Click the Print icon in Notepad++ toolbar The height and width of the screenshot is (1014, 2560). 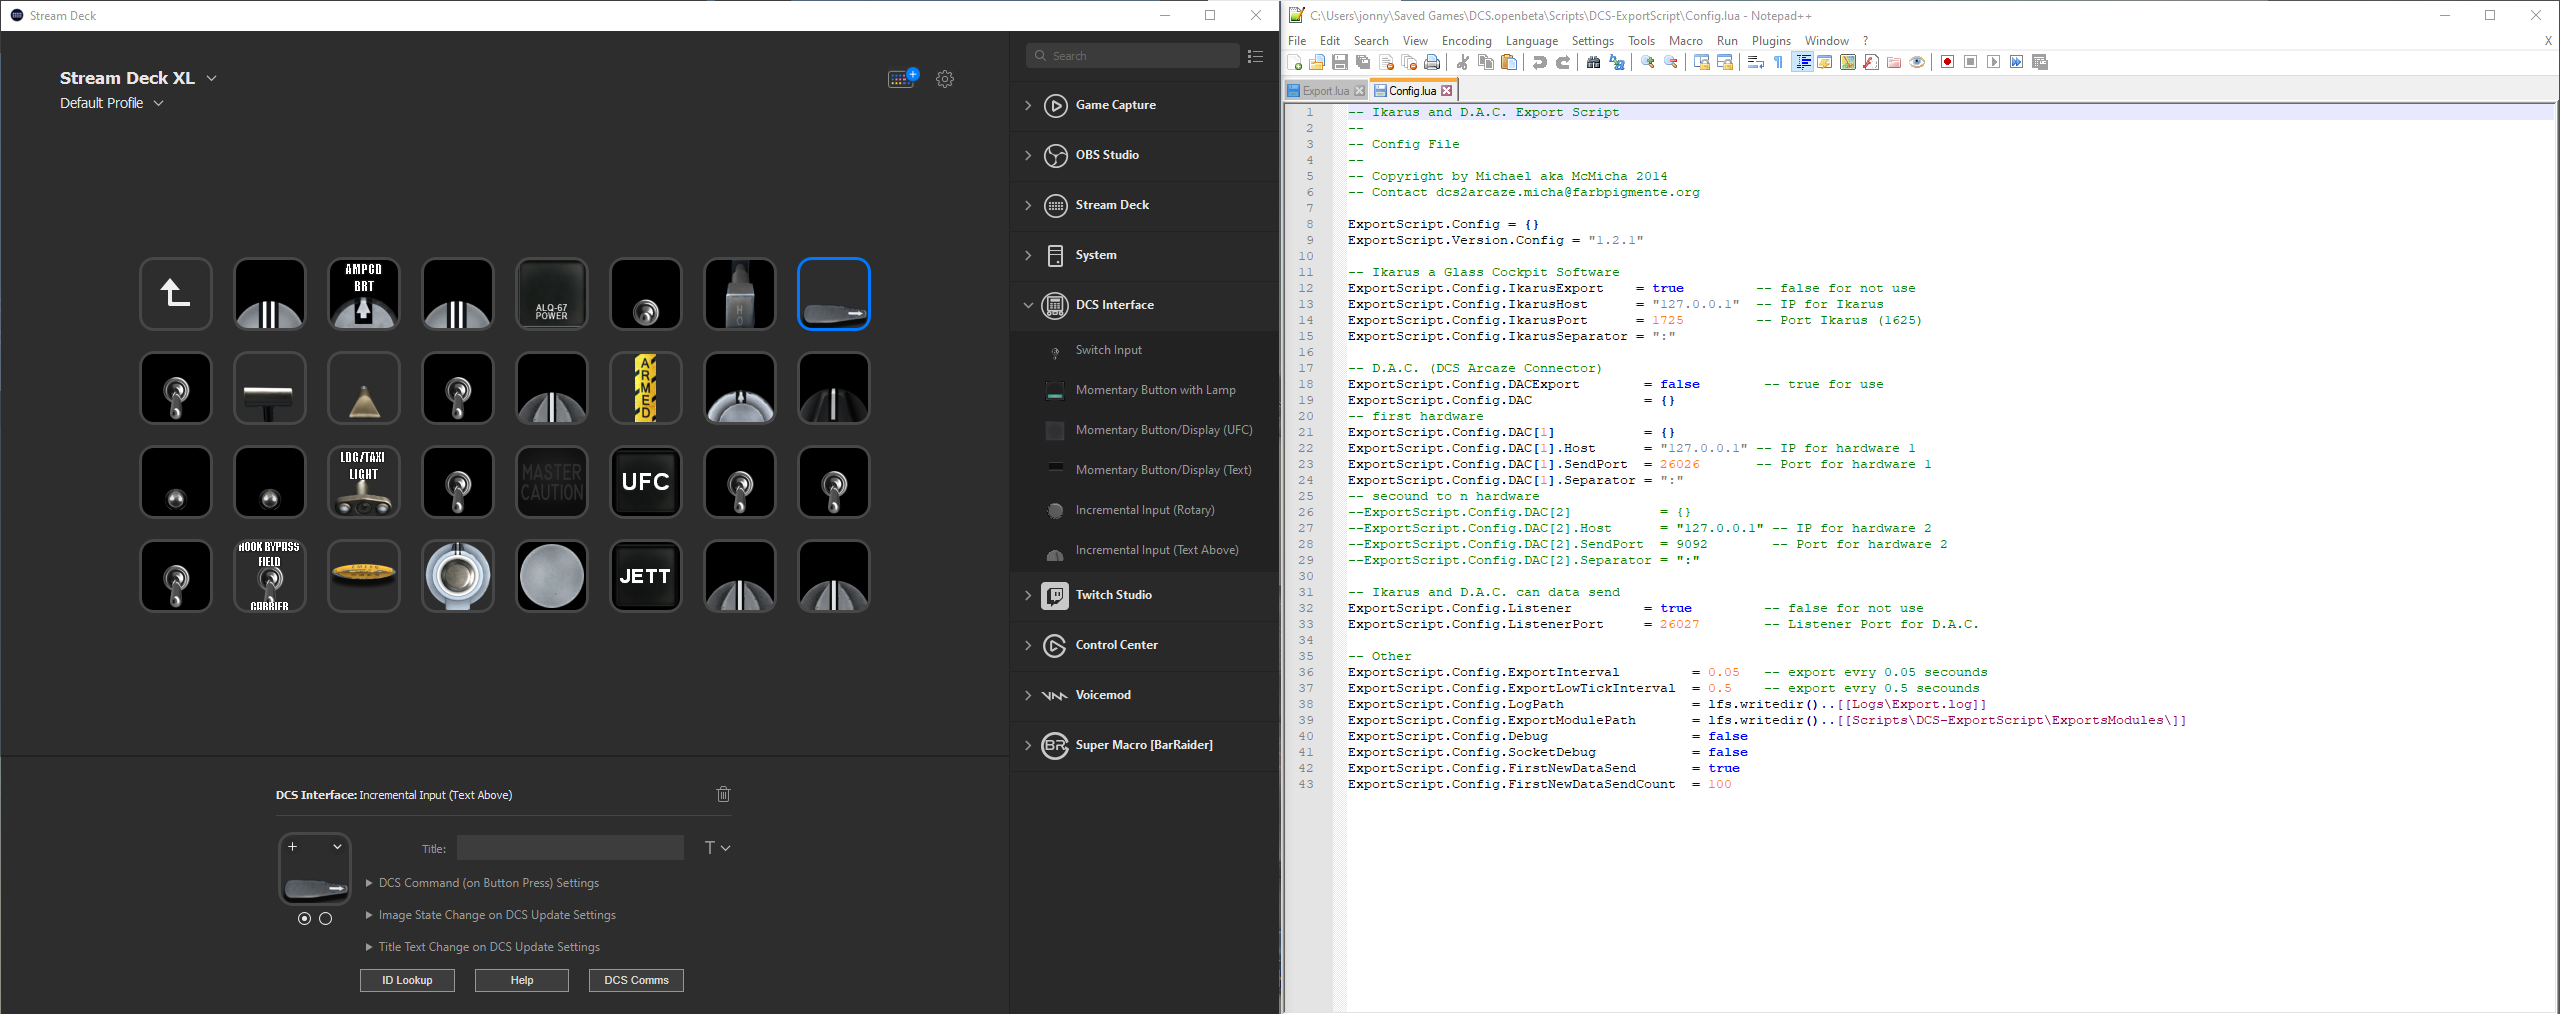[x=1432, y=62]
